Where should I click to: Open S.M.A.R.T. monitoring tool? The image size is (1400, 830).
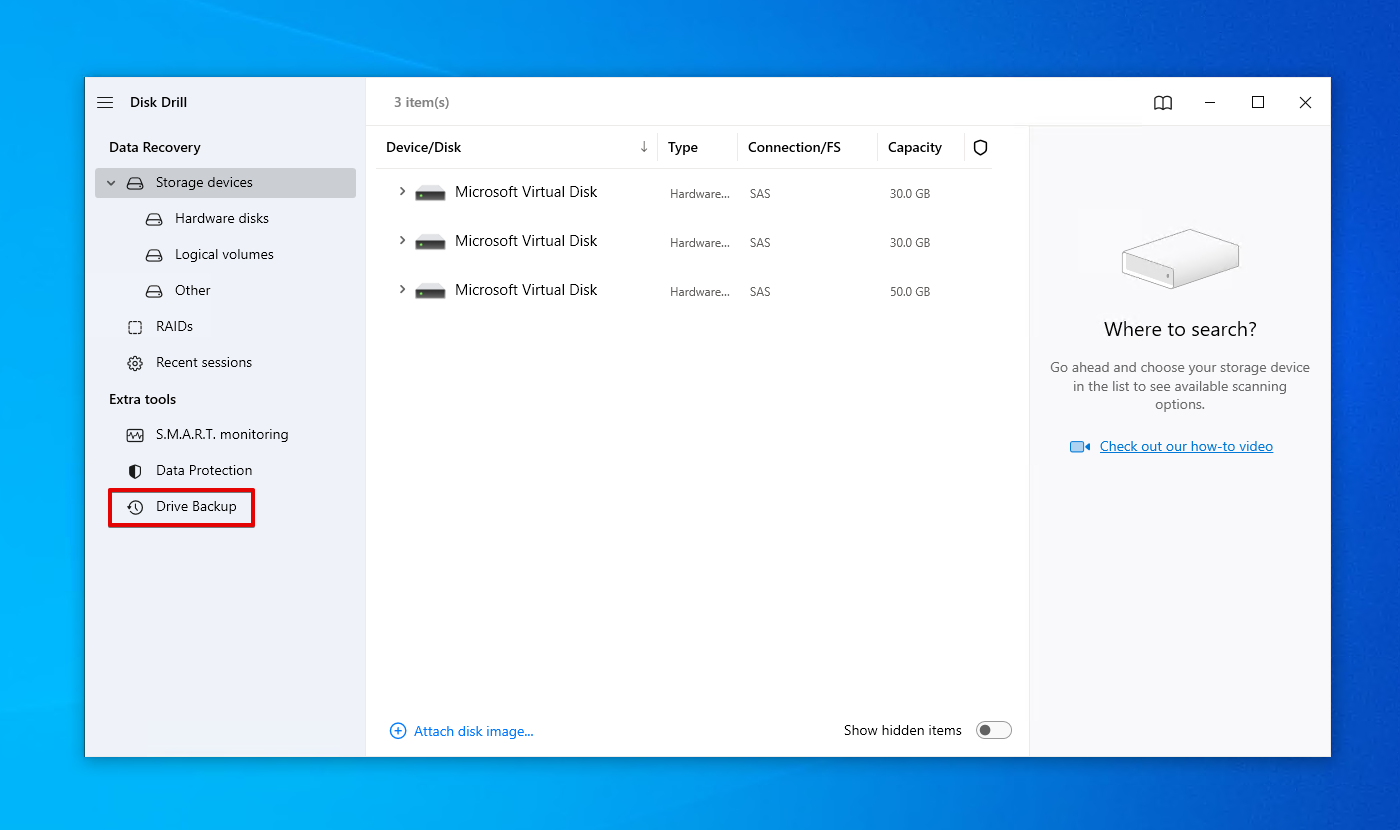pyautogui.click(x=222, y=434)
